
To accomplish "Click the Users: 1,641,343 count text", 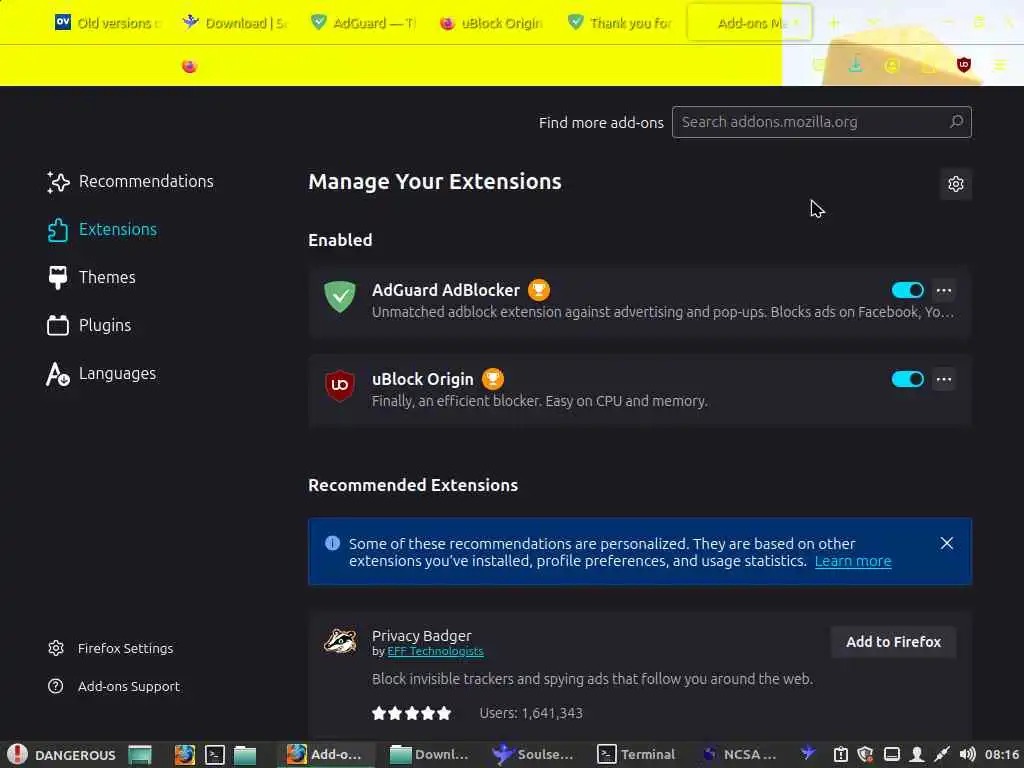I will (x=531, y=713).
